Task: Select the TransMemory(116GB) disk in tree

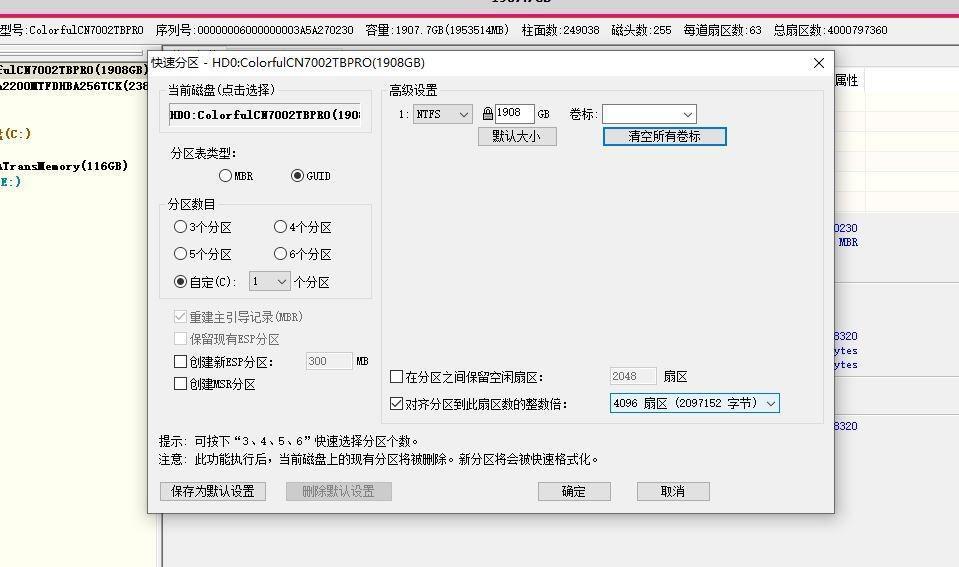Action: click(64, 166)
